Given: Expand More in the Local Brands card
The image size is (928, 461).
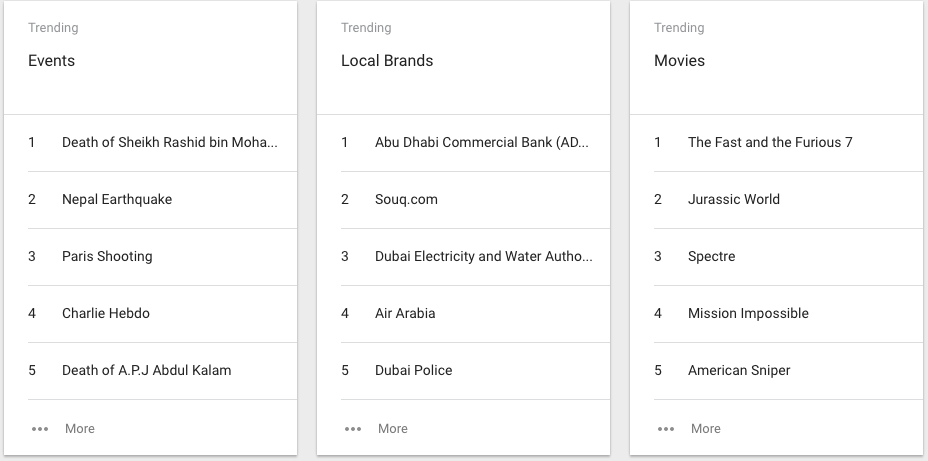Looking at the screenshot, I should 393,428.
